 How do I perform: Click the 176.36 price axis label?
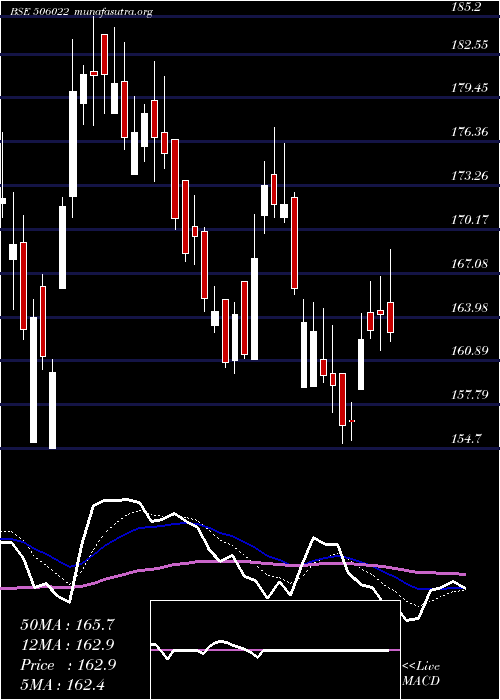point(470,132)
